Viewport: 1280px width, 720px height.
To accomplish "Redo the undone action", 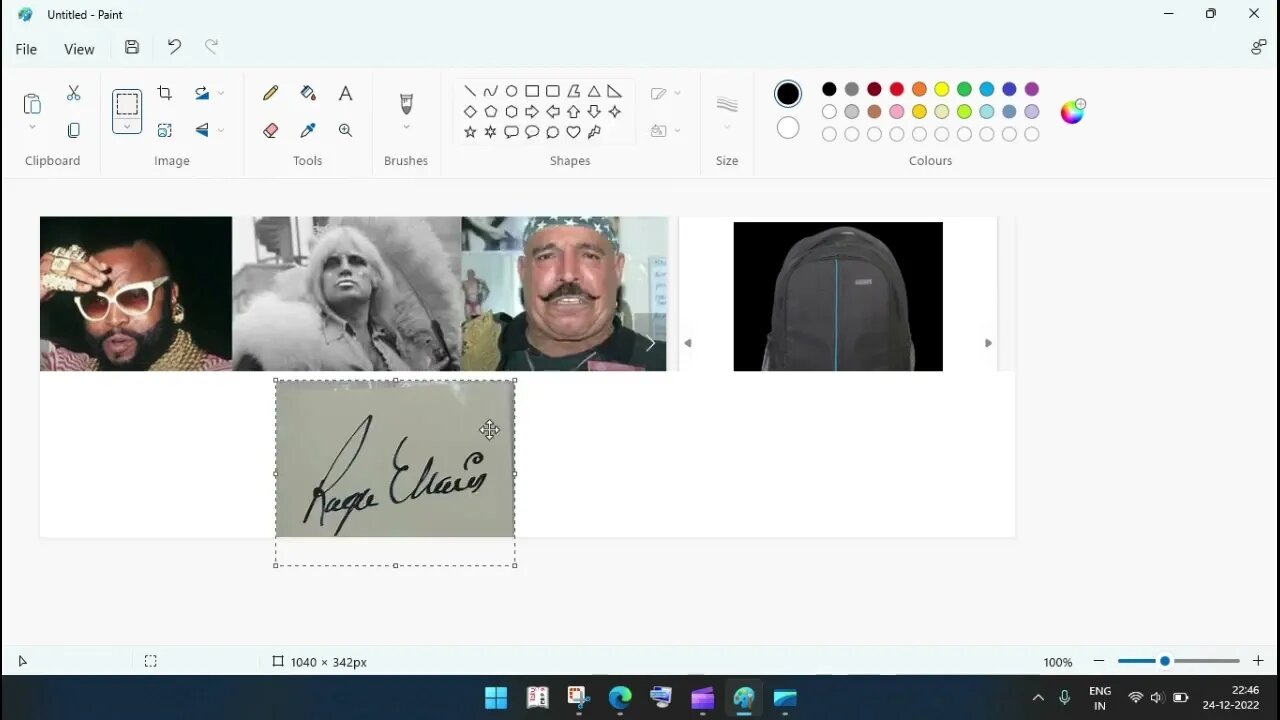I will point(211,46).
